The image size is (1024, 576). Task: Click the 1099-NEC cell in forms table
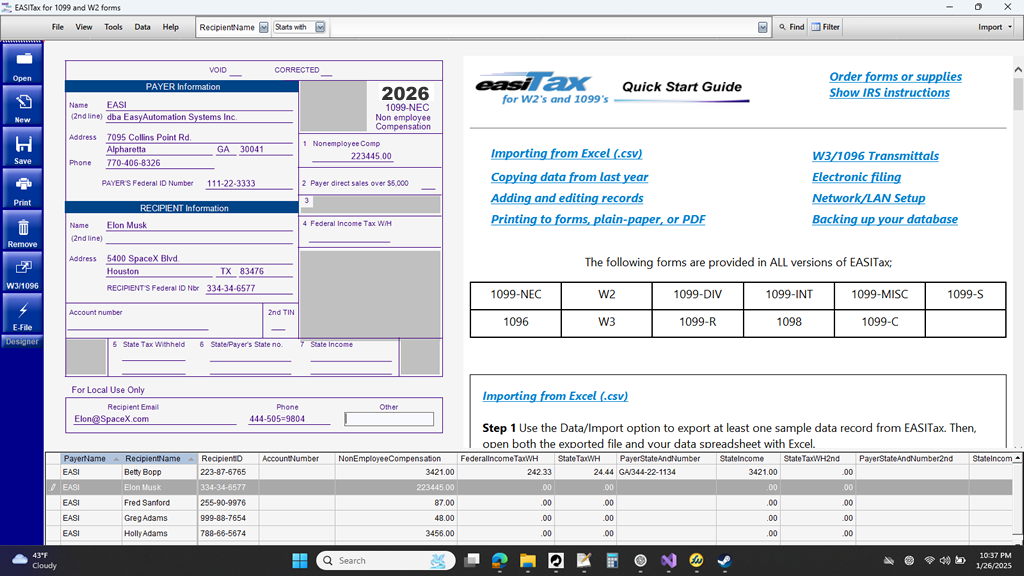tap(516, 295)
